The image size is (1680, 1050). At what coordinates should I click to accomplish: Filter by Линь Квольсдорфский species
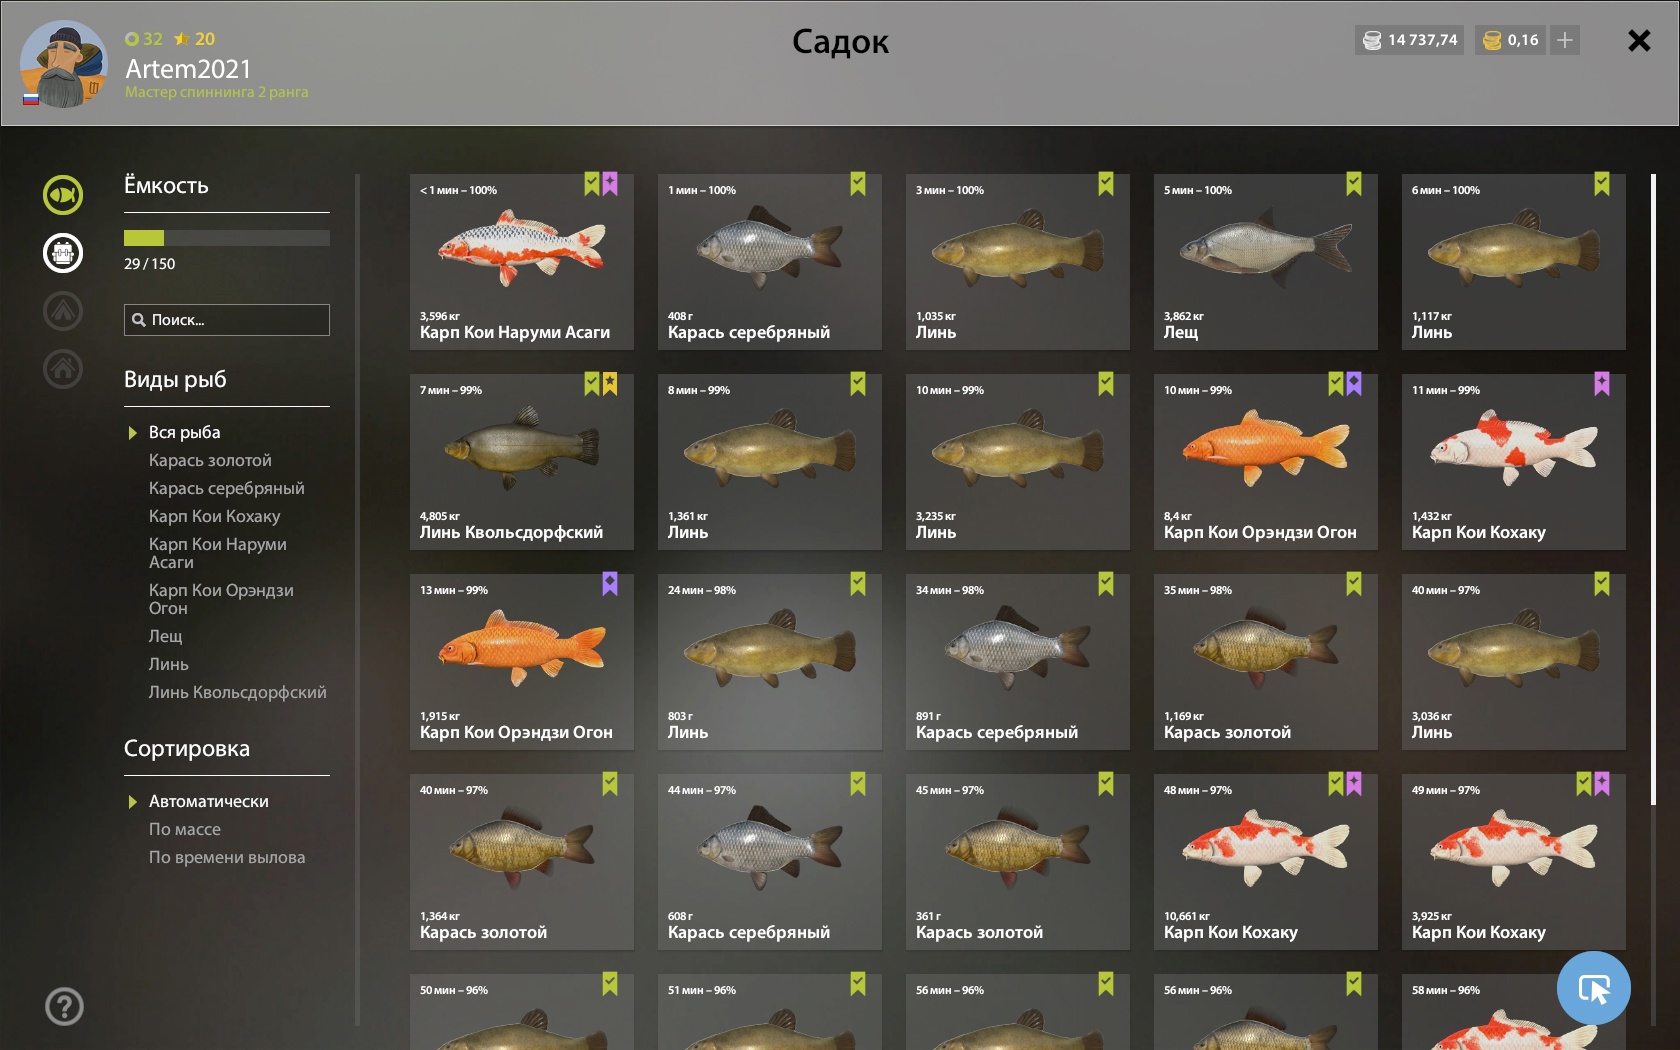tap(237, 692)
